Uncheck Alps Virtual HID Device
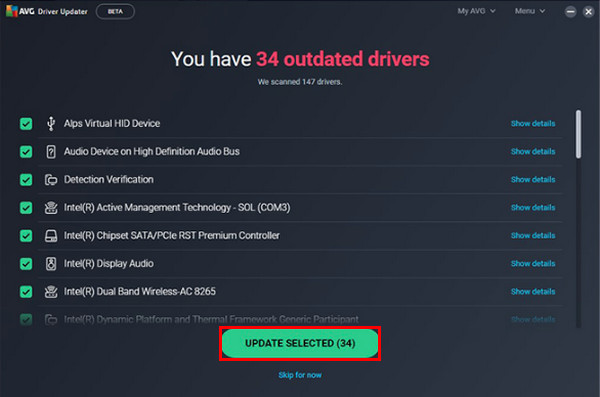Viewport: 600px width, 397px height. (x=26, y=124)
